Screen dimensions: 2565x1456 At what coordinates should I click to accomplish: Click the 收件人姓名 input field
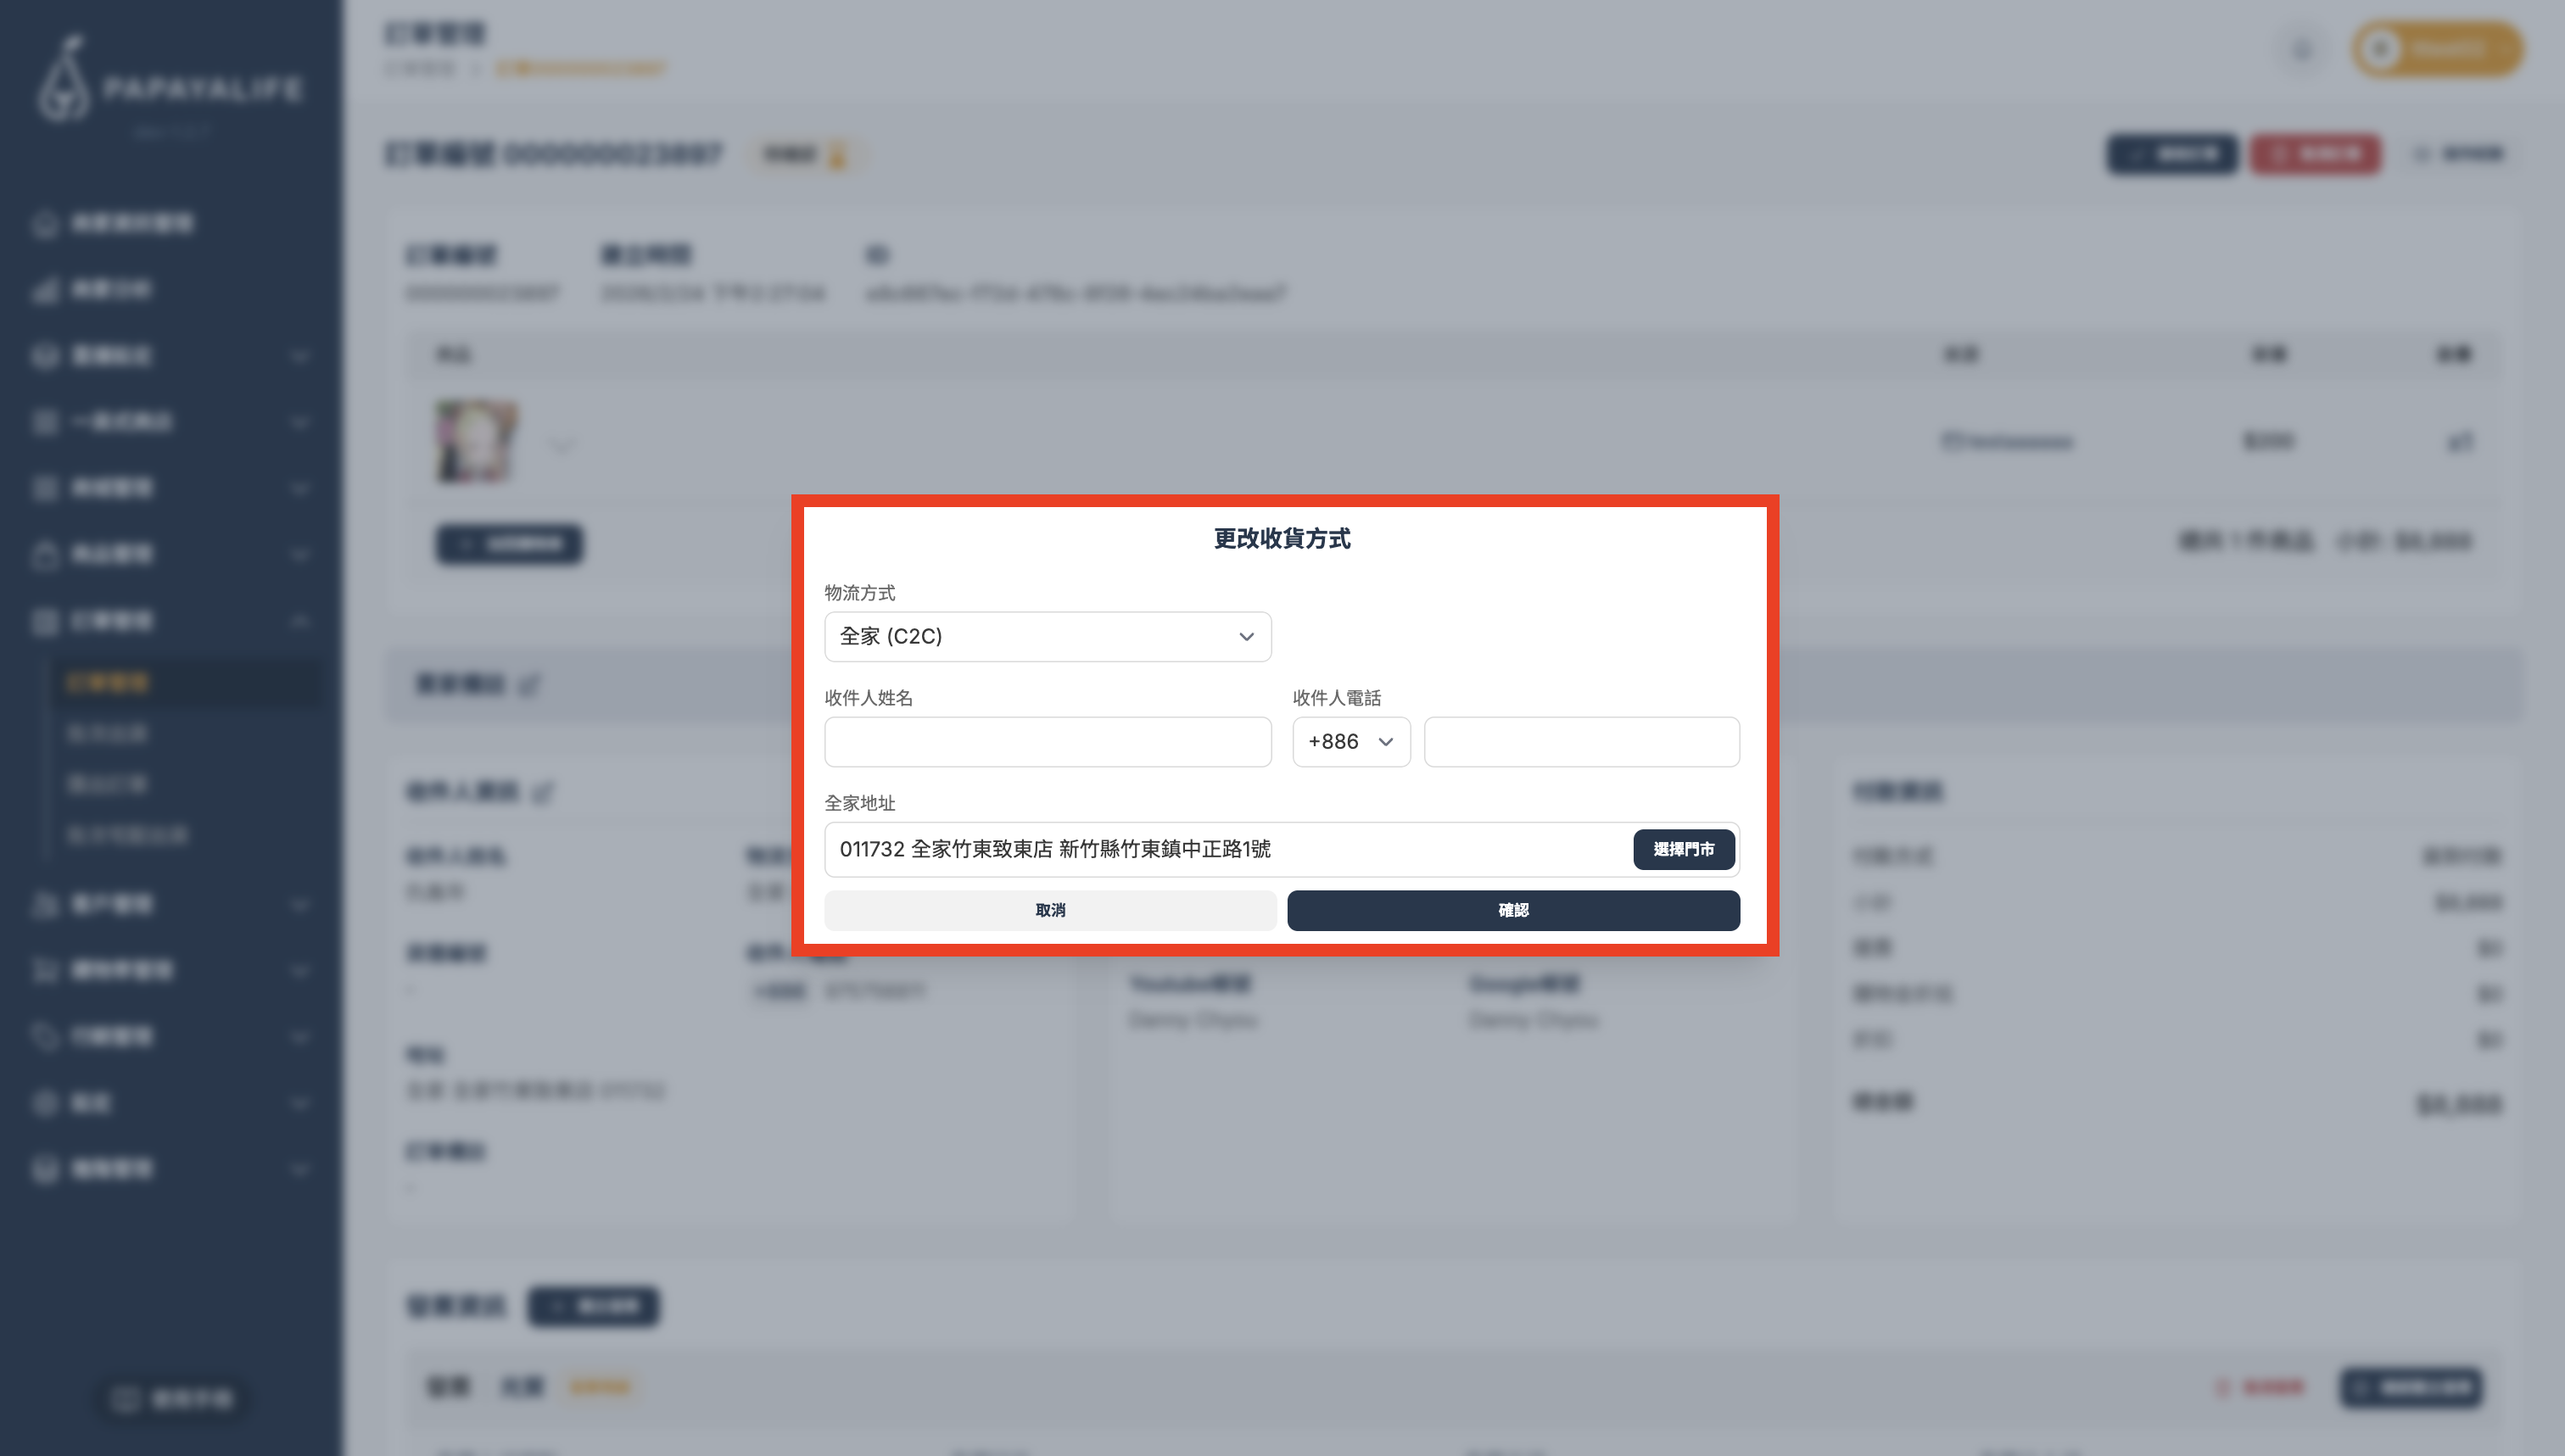coord(1047,742)
